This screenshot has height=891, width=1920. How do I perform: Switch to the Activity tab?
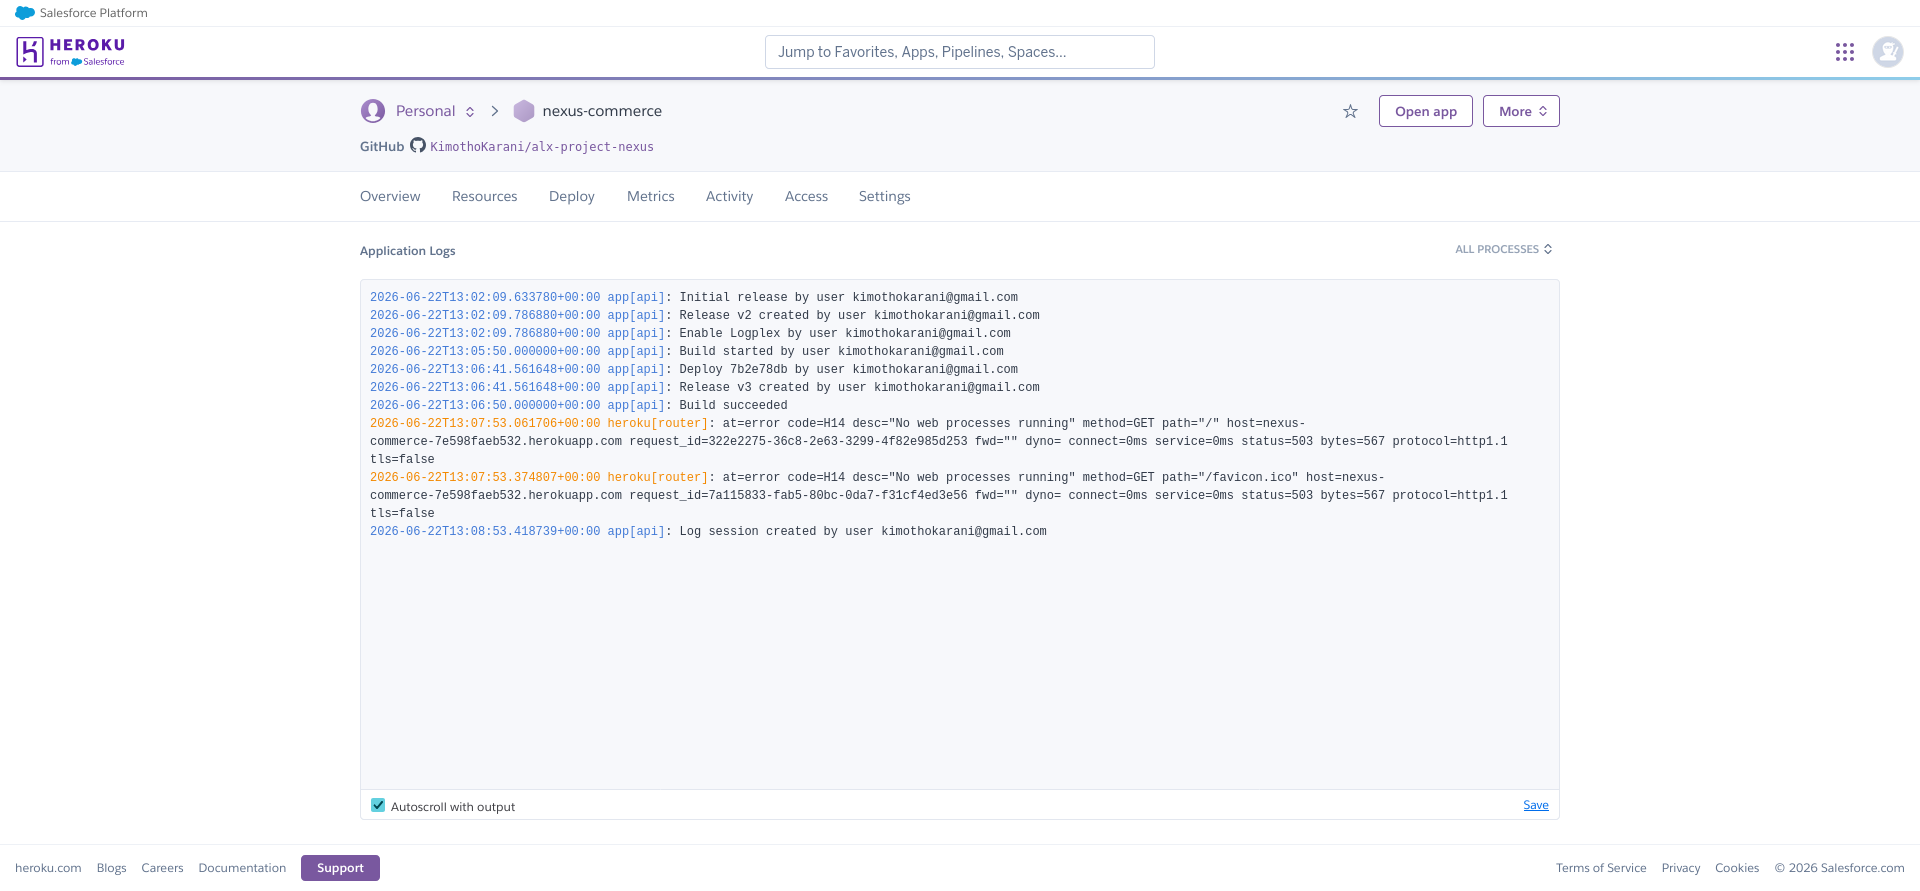pos(730,196)
